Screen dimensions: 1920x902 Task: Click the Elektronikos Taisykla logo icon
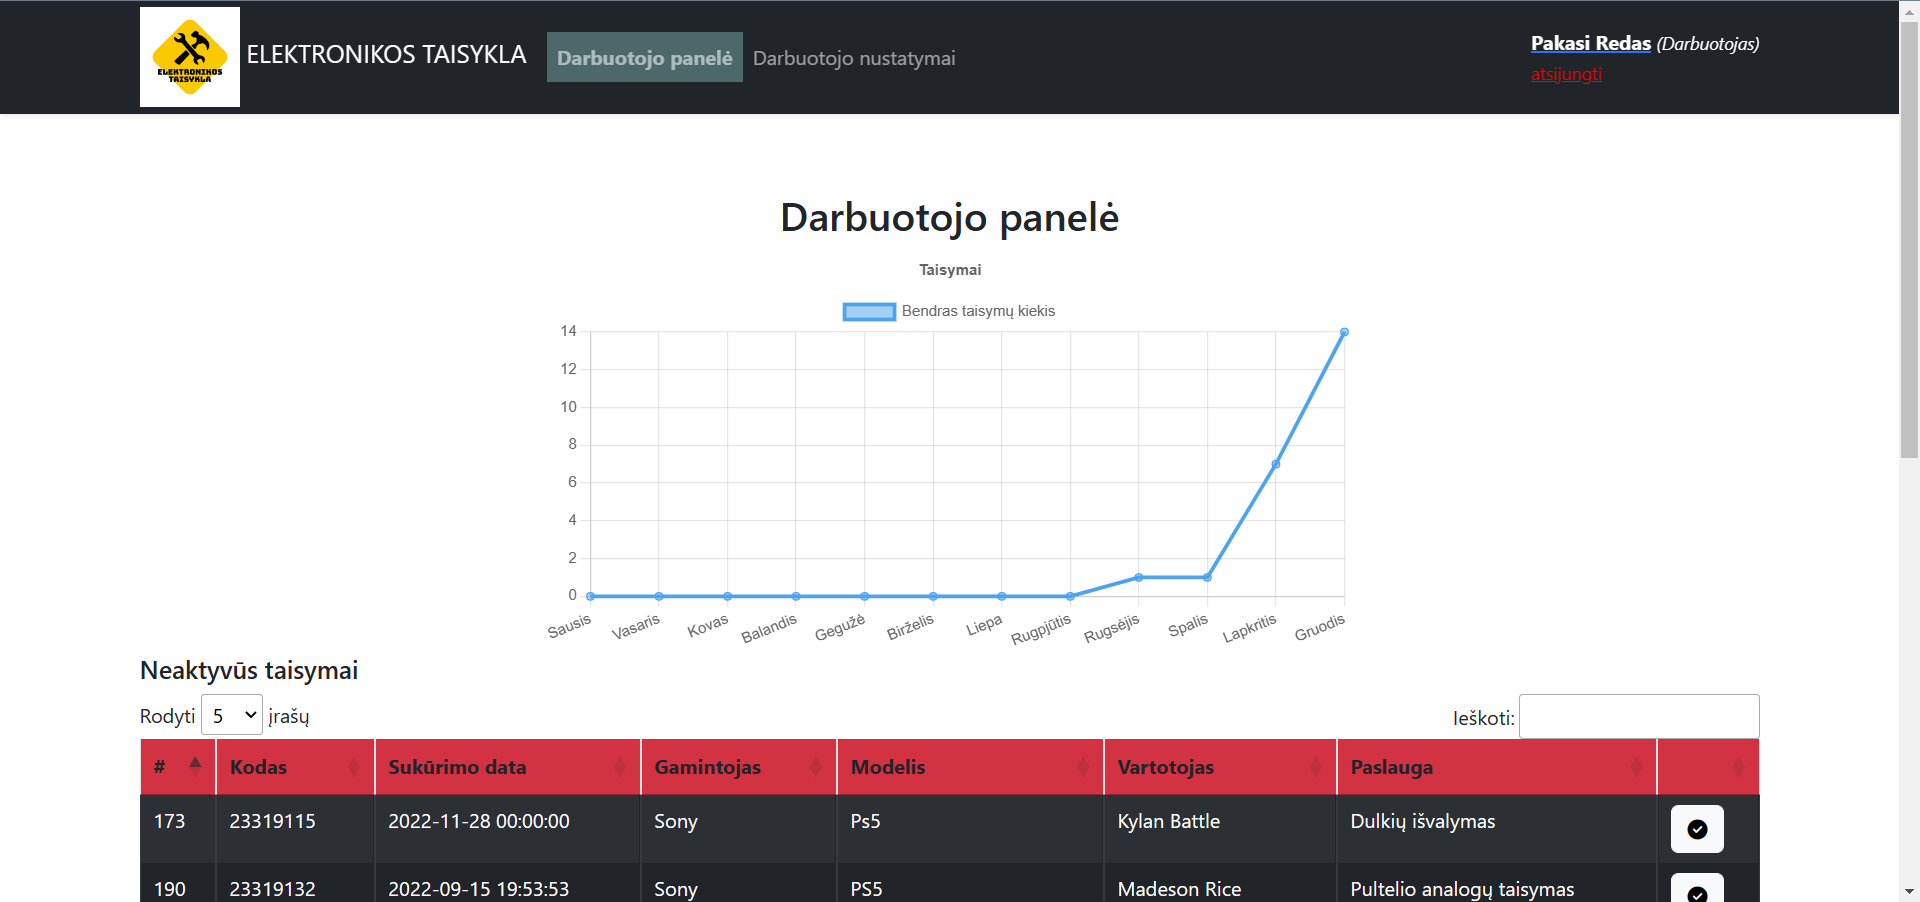189,56
